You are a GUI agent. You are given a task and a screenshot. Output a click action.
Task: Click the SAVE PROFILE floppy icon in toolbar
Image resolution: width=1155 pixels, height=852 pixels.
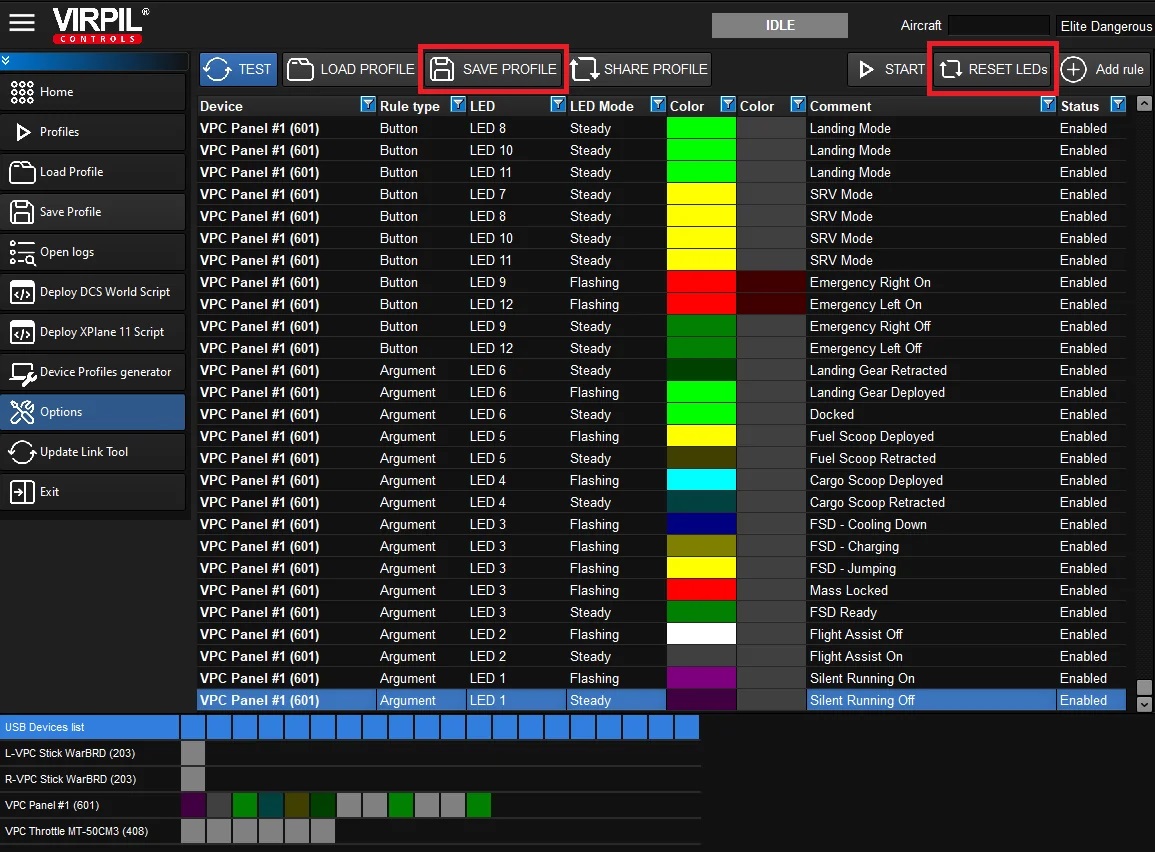(x=442, y=69)
